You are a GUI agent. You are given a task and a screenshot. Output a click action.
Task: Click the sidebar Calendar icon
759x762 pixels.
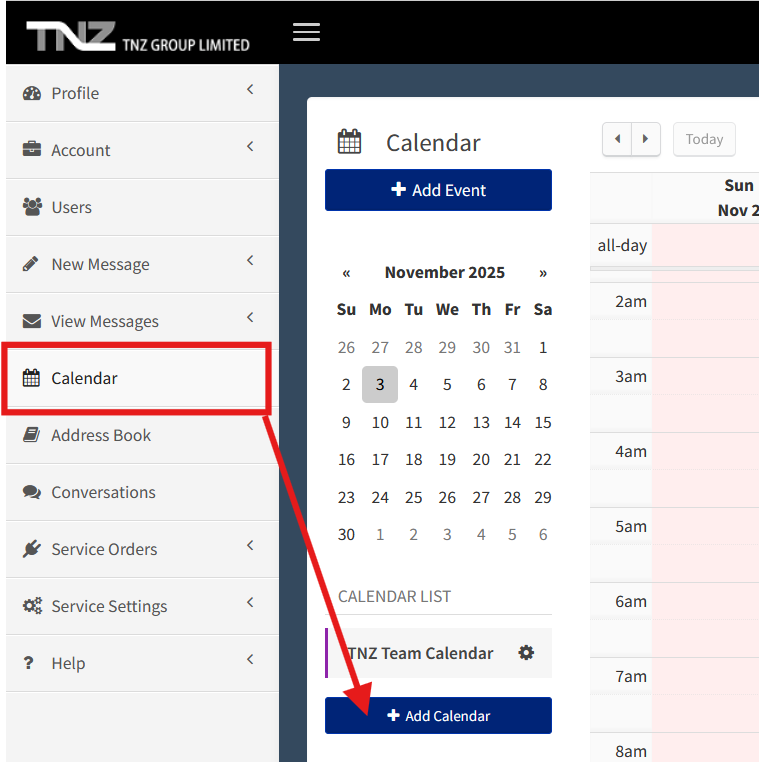[x=32, y=378]
